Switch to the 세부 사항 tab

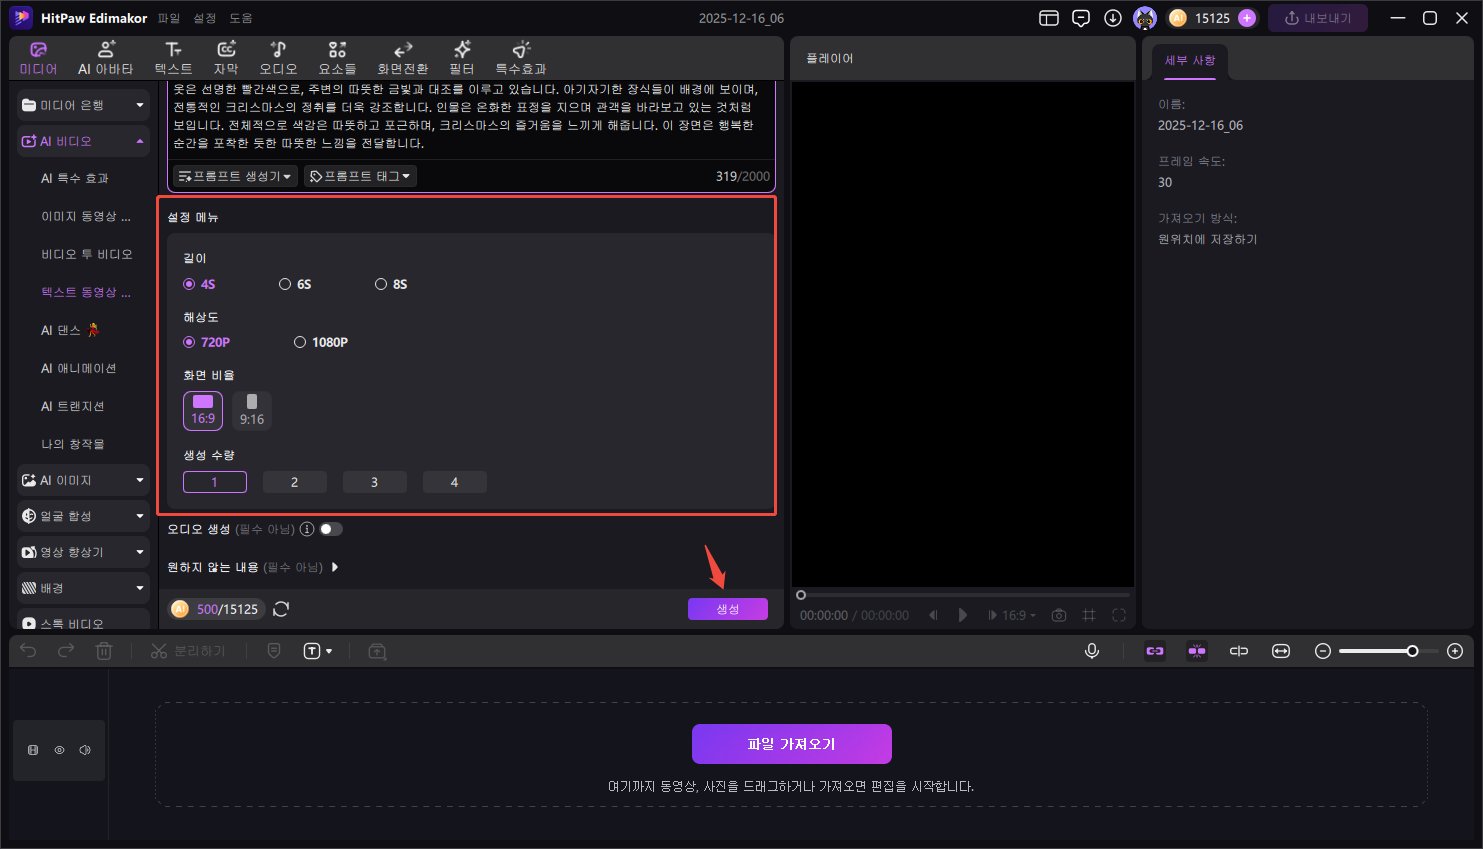click(1189, 60)
